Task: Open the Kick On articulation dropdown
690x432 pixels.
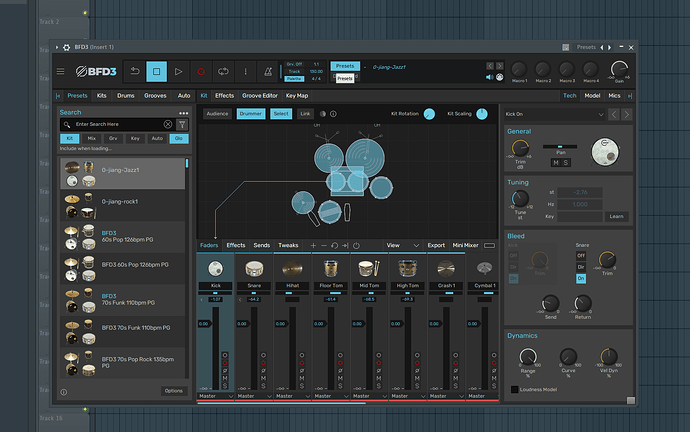Action: point(552,115)
